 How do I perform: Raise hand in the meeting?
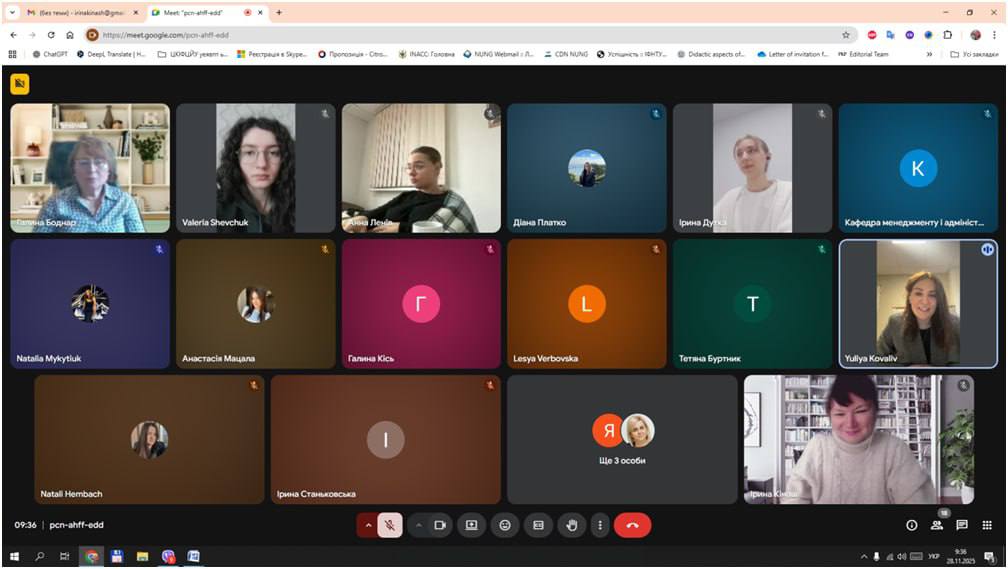tap(572, 525)
